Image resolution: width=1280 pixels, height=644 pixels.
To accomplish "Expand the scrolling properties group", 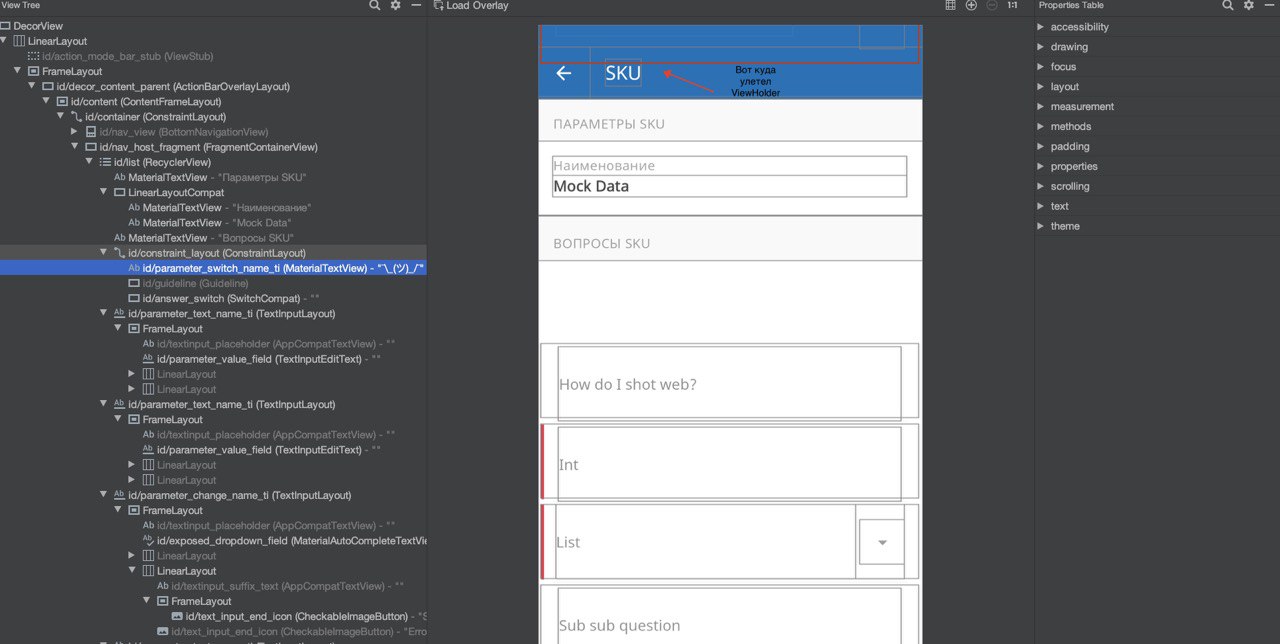I will click(x=1041, y=186).
